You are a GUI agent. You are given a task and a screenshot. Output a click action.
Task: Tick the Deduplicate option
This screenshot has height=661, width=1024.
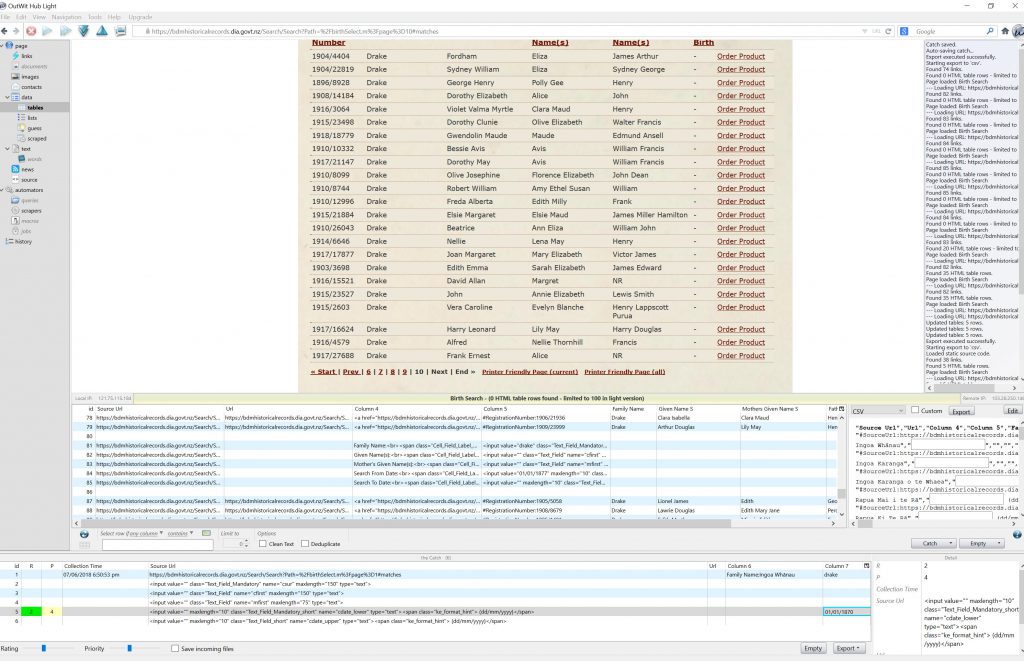(304, 544)
